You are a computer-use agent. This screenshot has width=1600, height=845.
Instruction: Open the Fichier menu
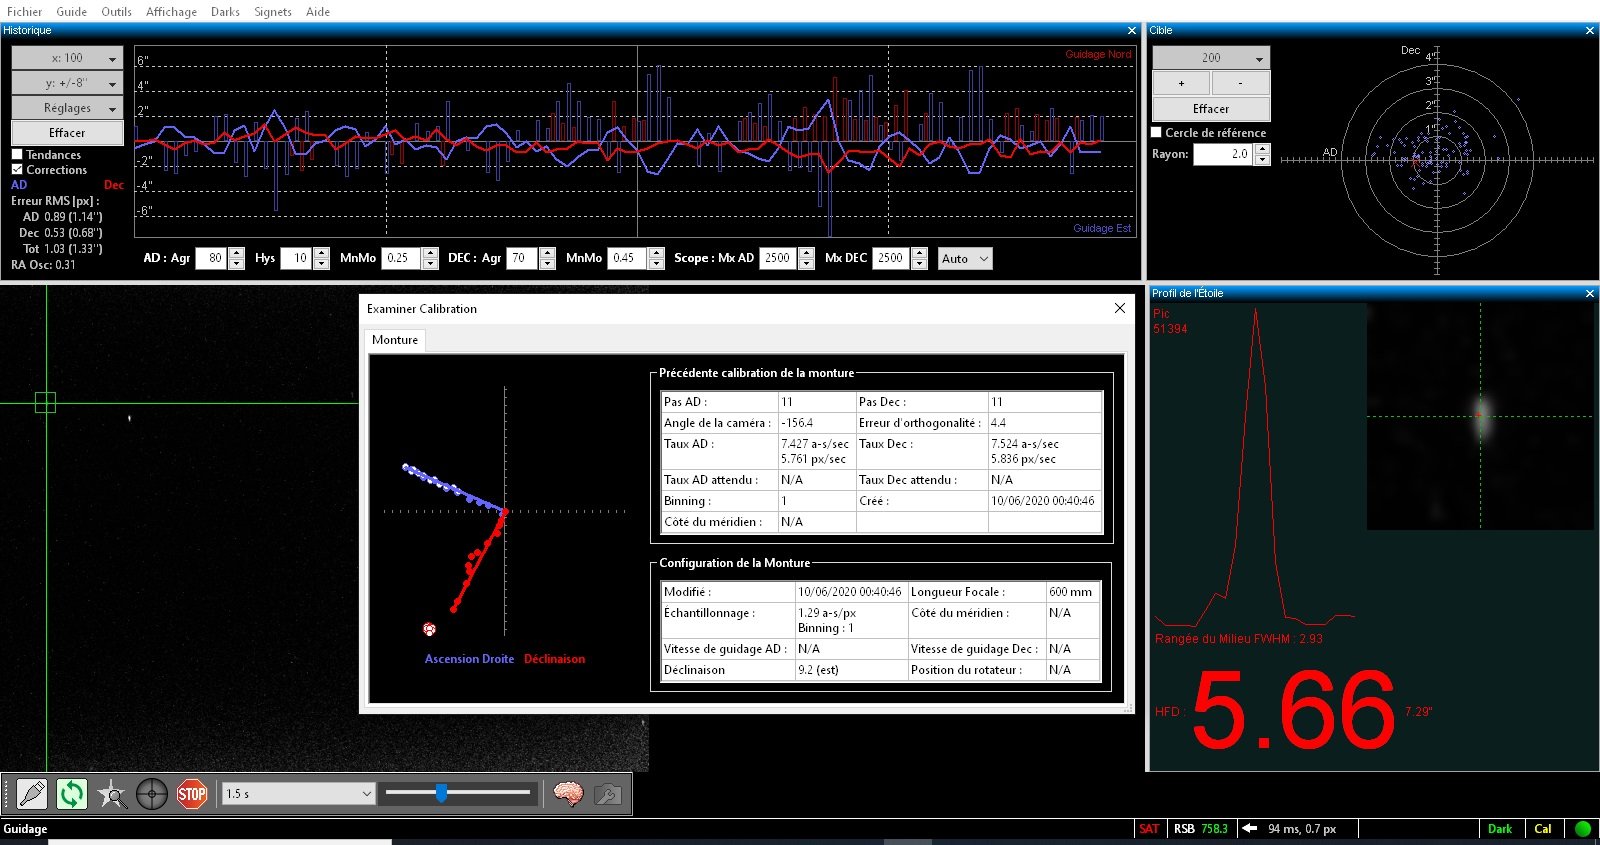point(24,12)
